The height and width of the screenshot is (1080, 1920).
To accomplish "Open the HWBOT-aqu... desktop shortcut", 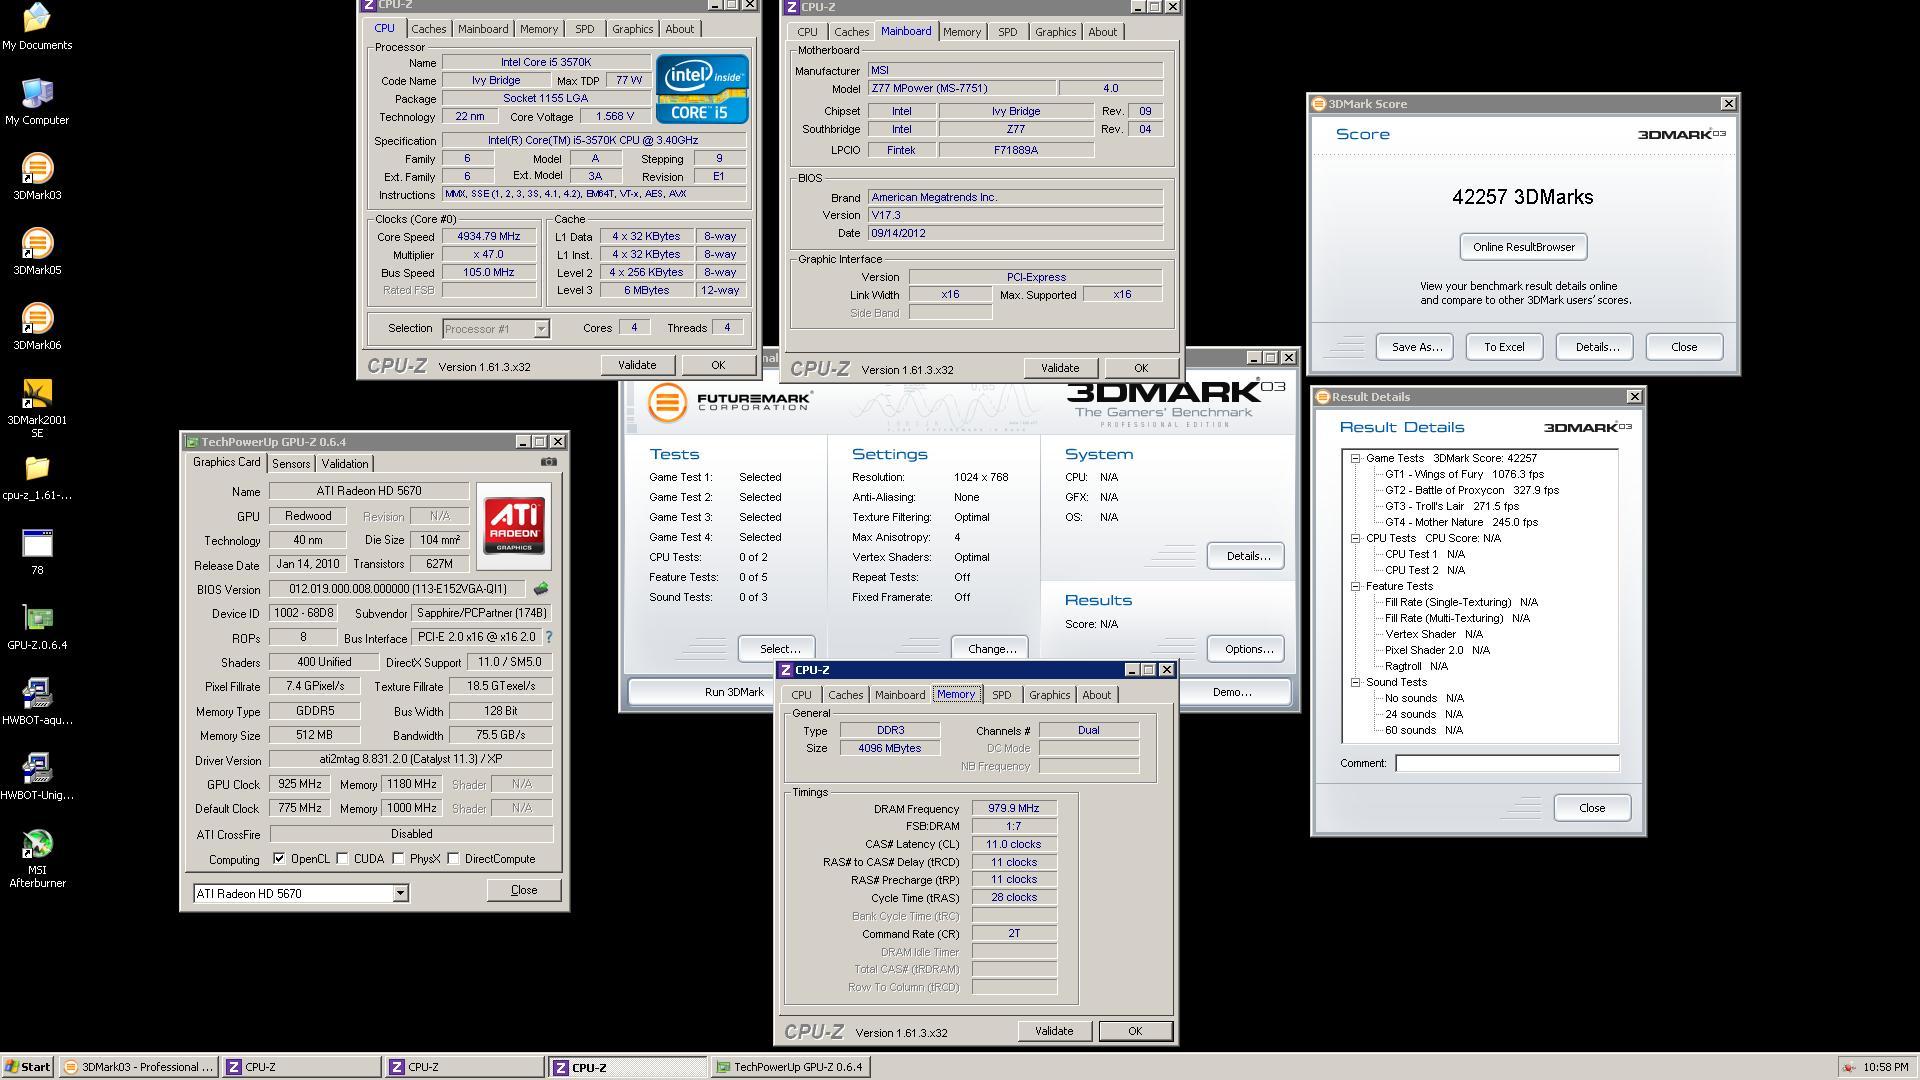I will tap(37, 701).
